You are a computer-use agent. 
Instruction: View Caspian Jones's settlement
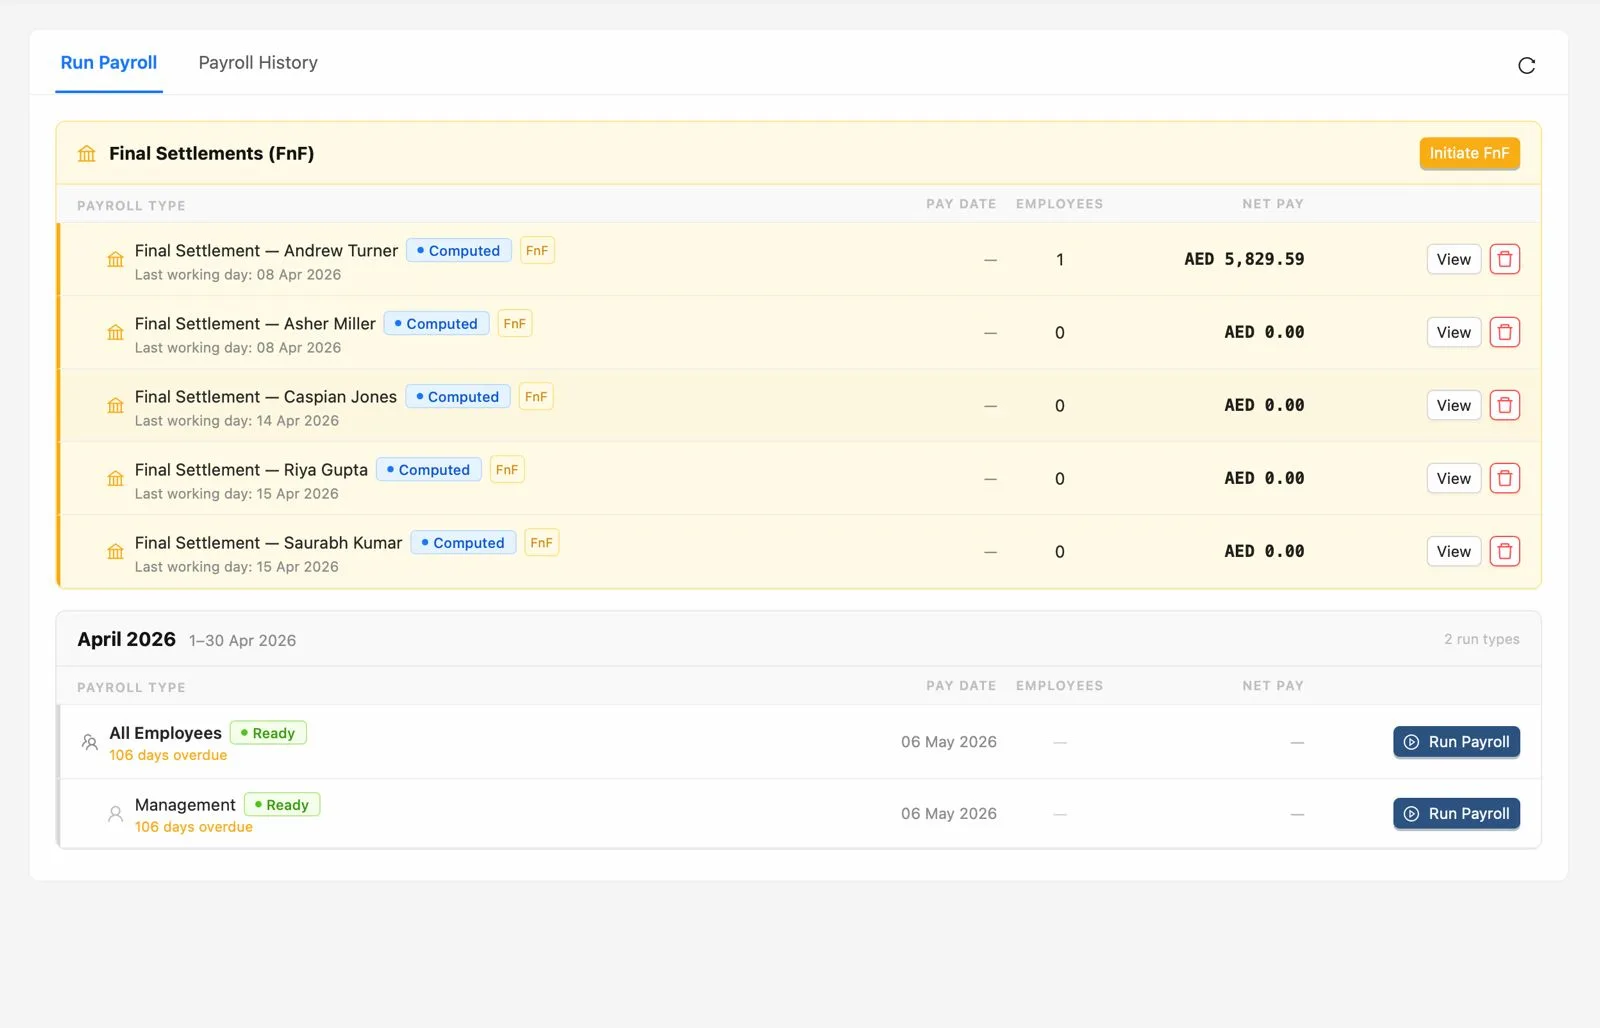click(x=1453, y=405)
